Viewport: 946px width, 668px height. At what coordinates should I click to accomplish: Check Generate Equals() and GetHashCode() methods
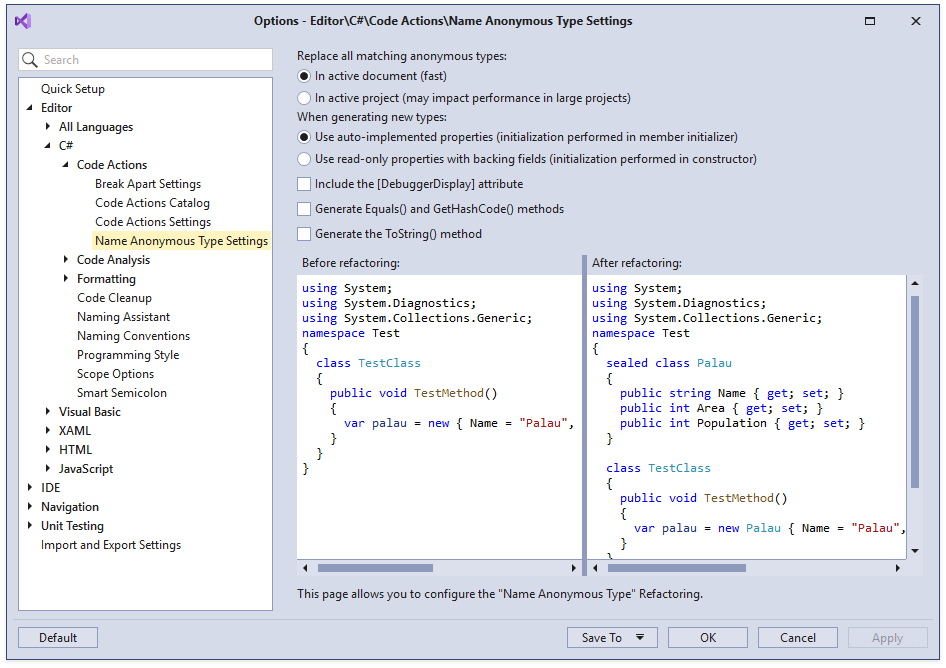304,209
